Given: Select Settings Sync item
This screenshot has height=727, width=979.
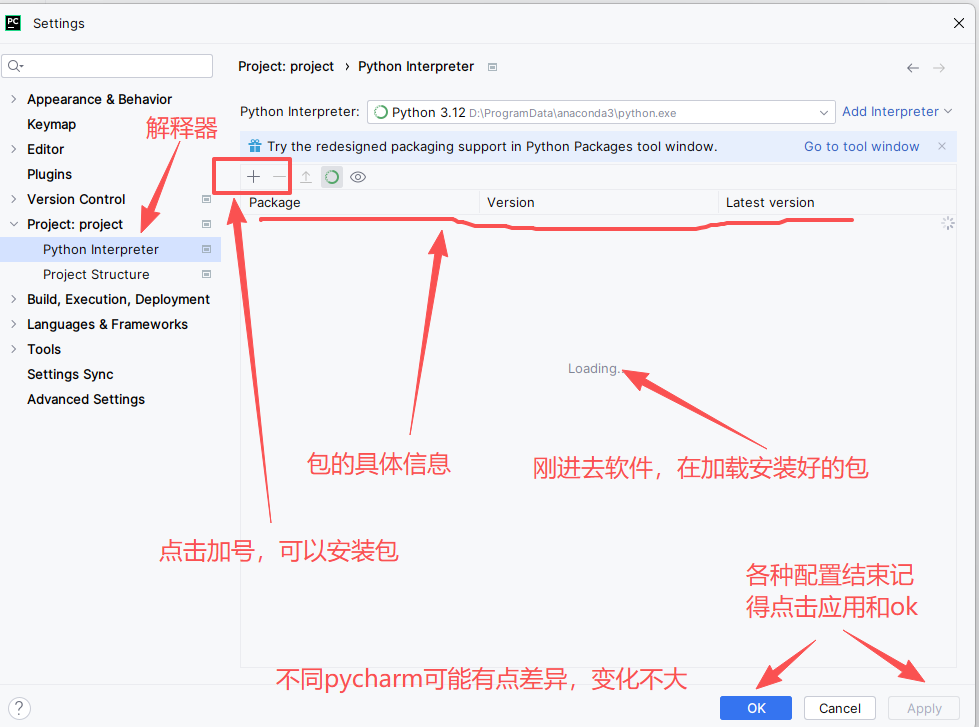Looking at the screenshot, I should (x=70, y=374).
